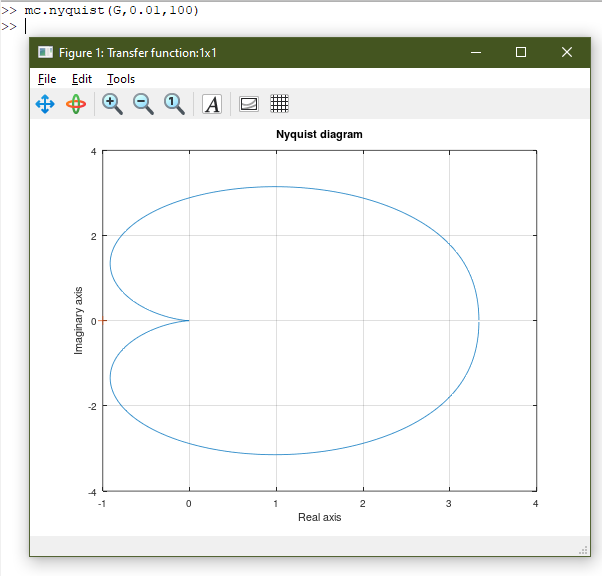This screenshot has width=602, height=576.
Task: Click the red marker at -1 on plot
Action: (103, 320)
